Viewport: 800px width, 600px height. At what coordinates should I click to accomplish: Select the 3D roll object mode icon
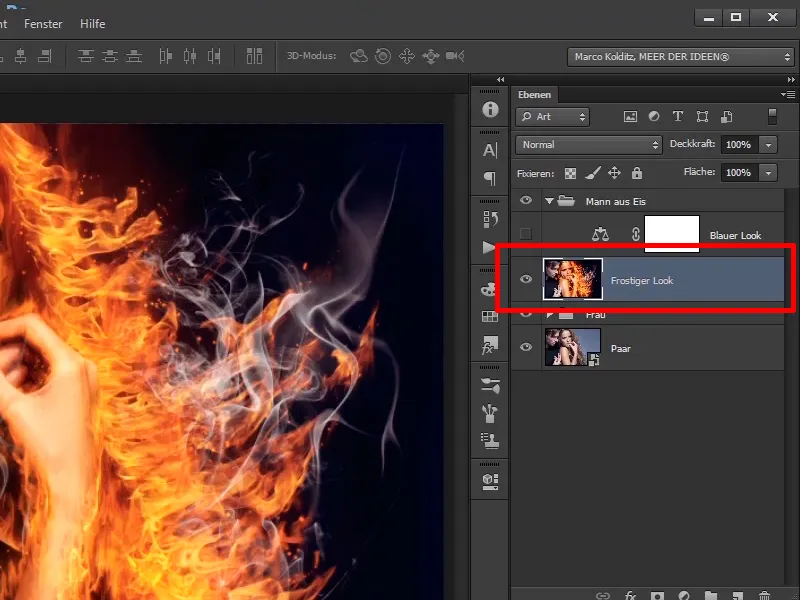(383, 56)
